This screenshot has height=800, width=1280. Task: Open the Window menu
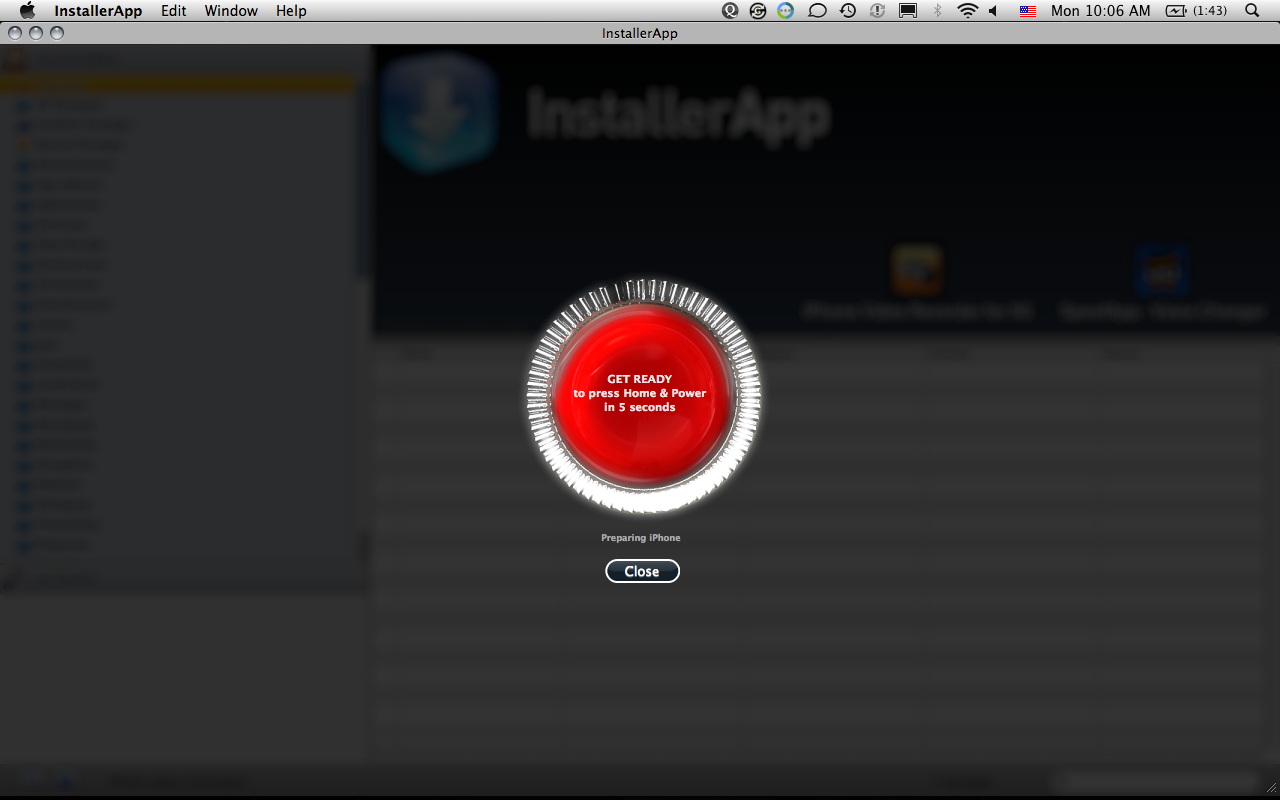point(231,11)
